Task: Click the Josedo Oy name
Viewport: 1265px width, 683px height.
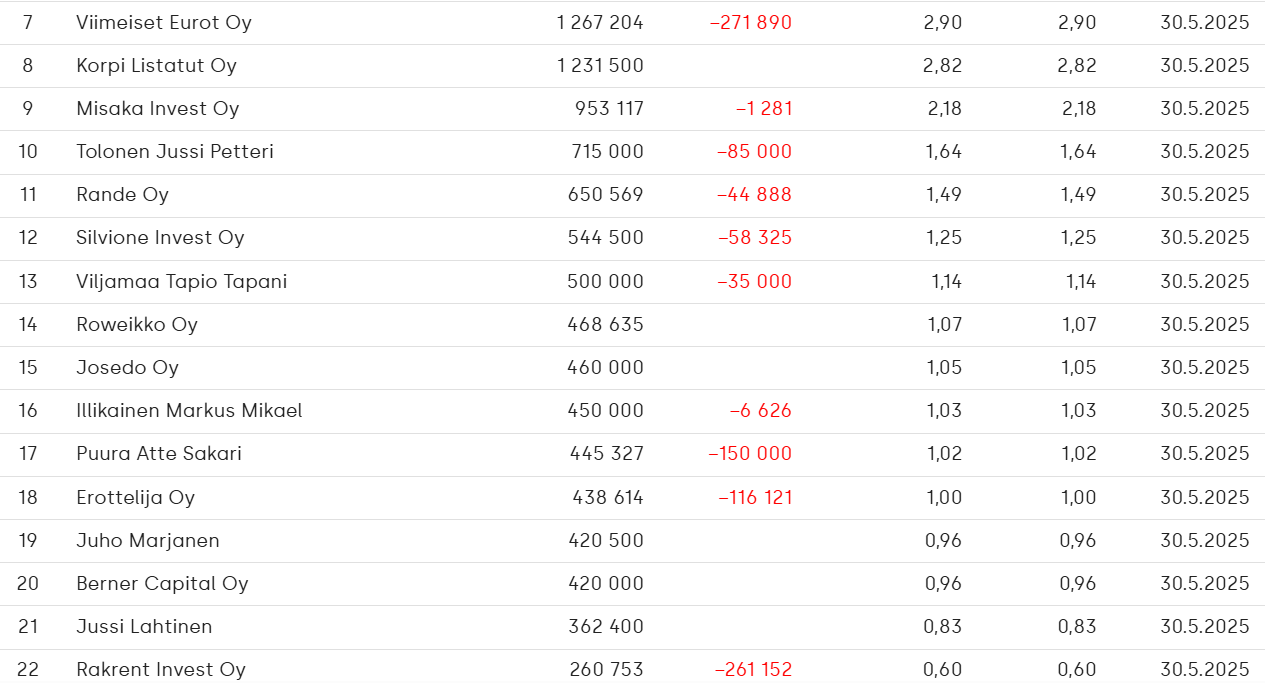Action: click(x=128, y=367)
